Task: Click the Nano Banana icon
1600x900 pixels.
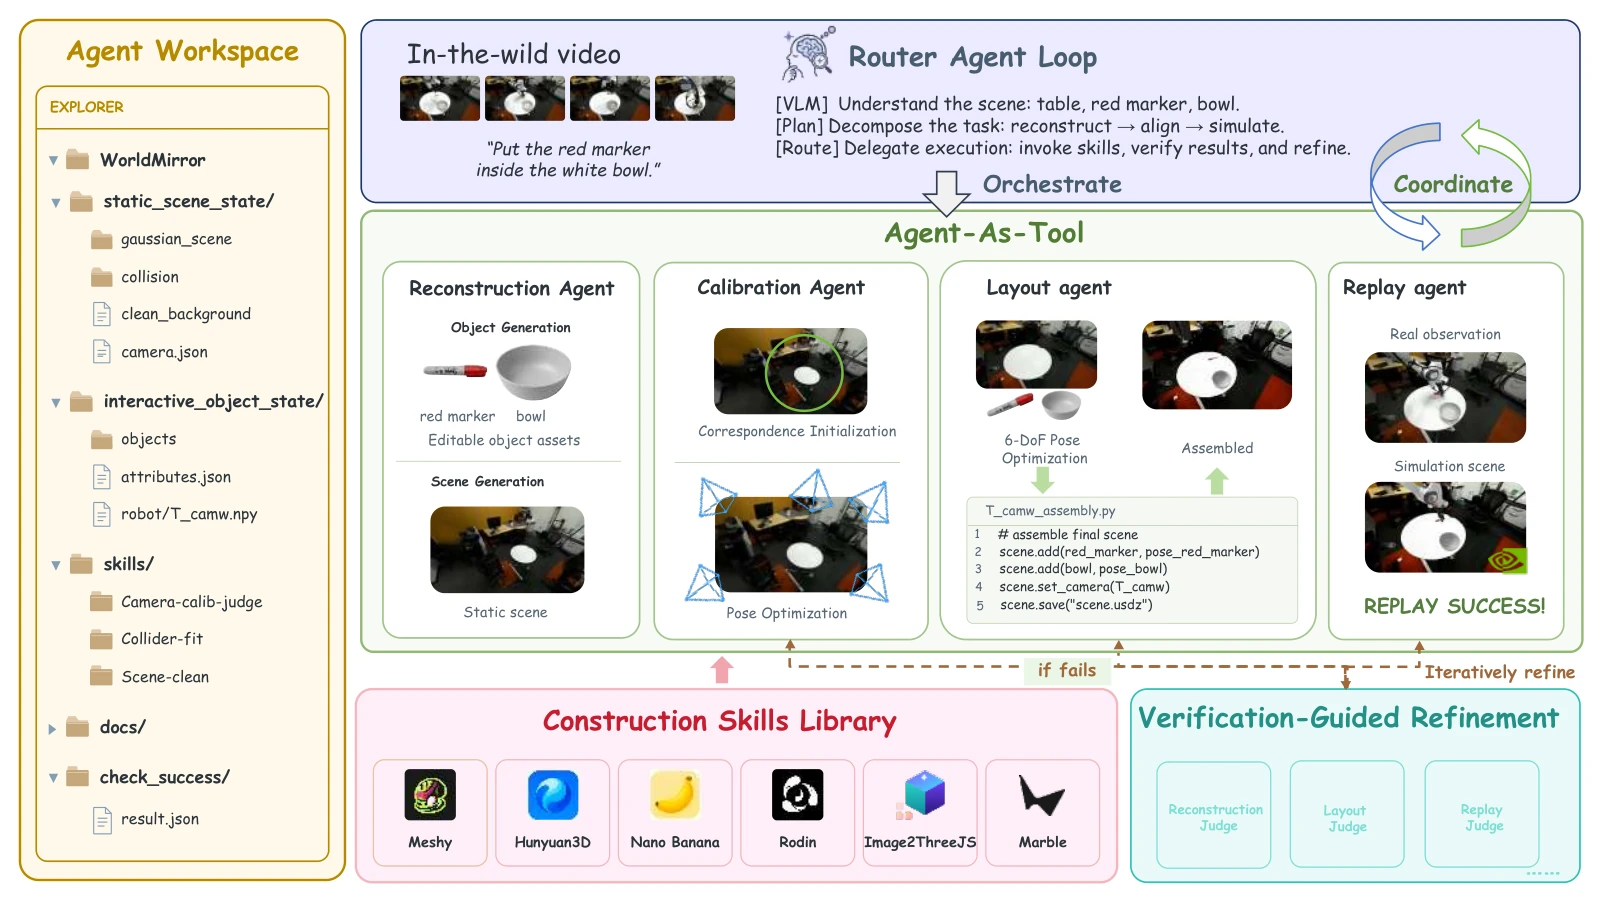Action: pyautogui.click(x=675, y=795)
